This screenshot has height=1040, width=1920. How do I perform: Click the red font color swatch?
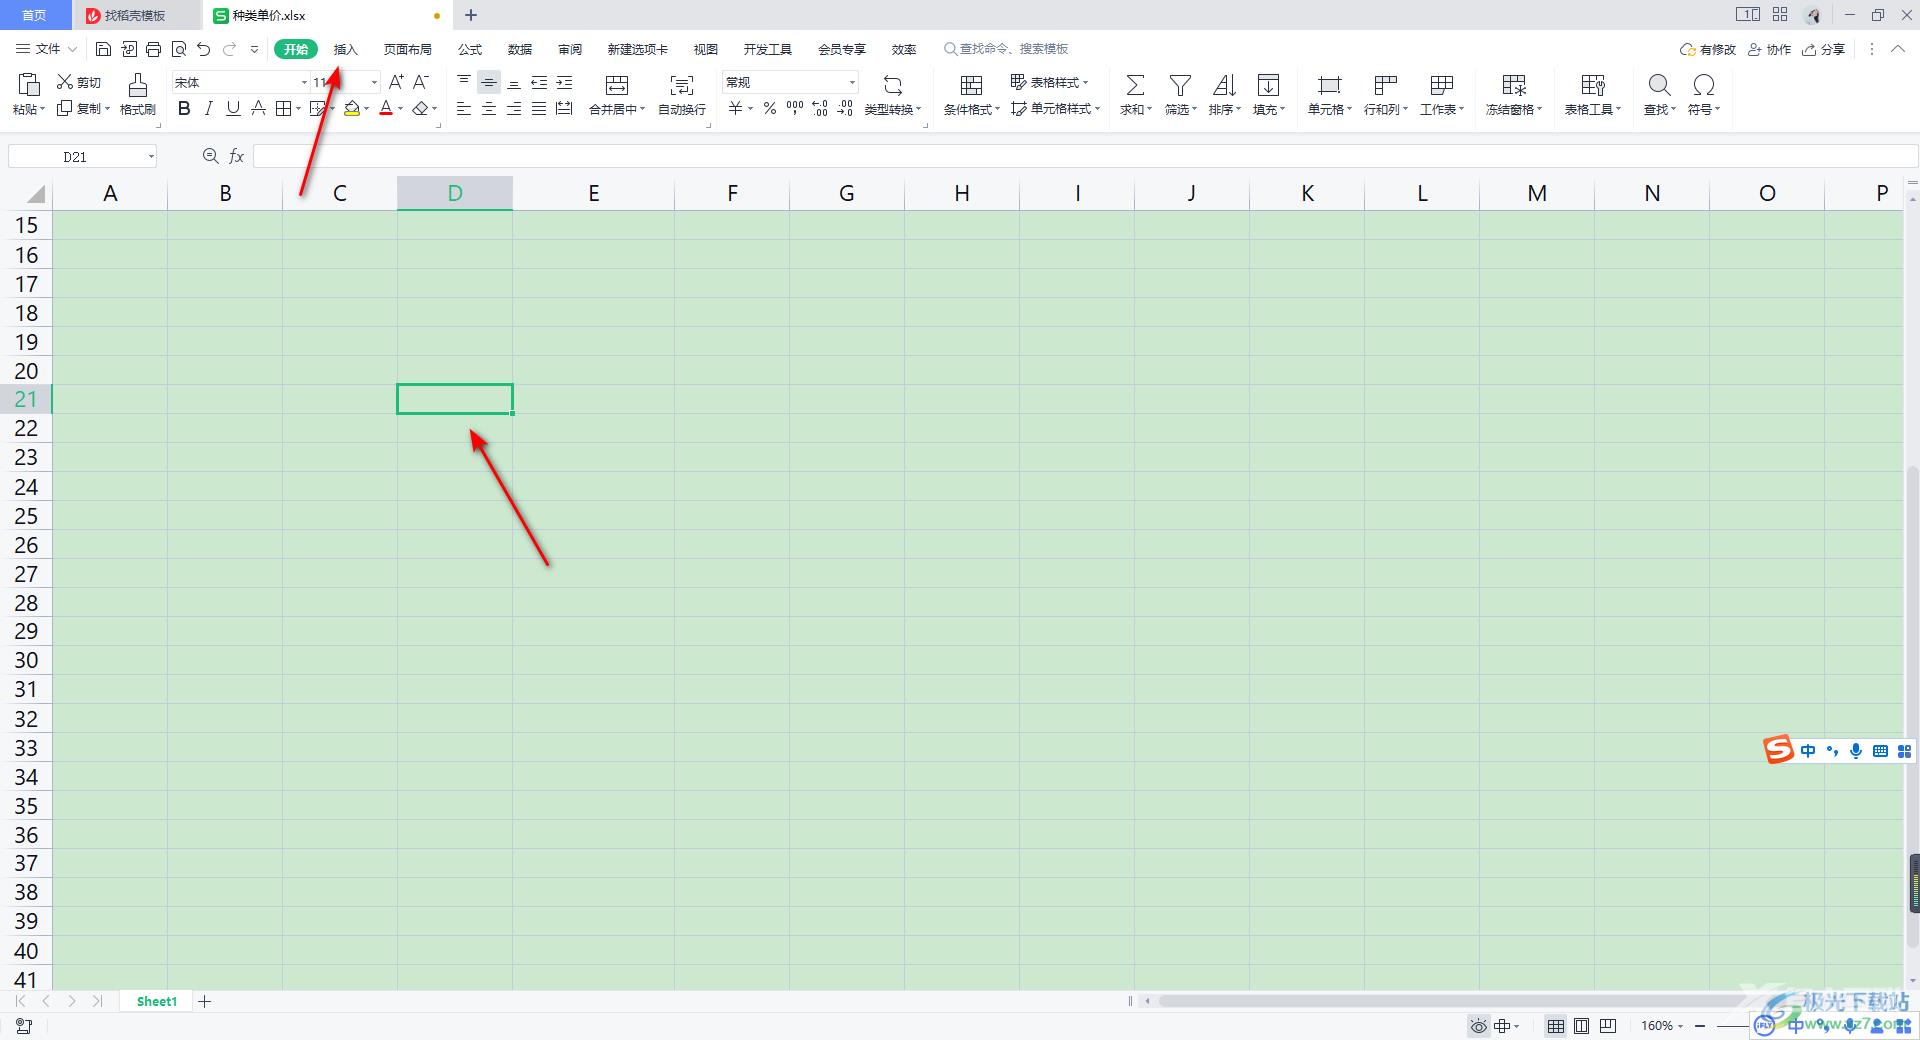click(x=386, y=108)
